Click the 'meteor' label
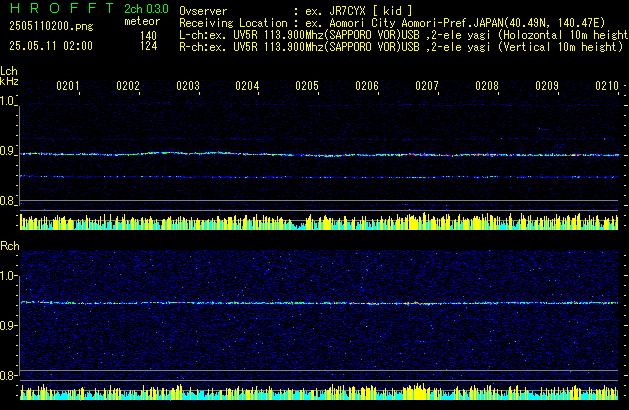 [142, 21]
